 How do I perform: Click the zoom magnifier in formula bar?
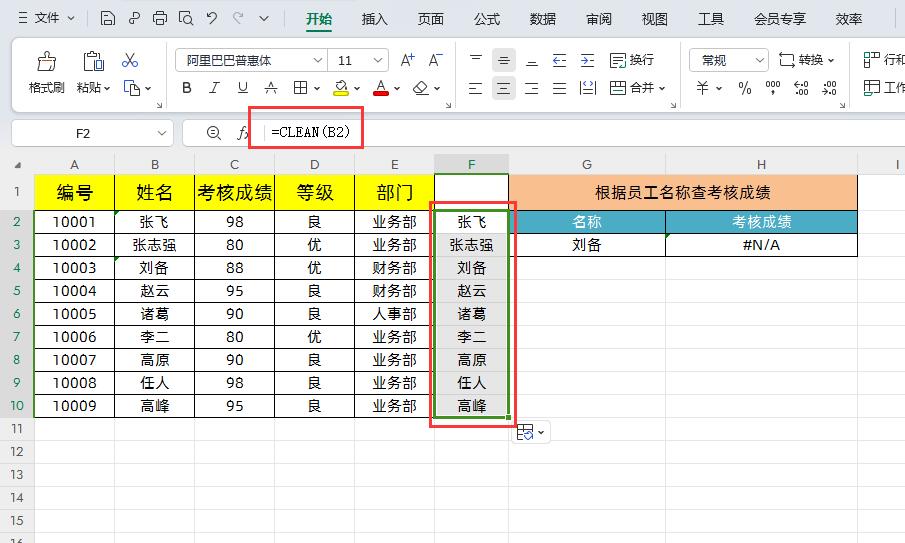(x=214, y=133)
